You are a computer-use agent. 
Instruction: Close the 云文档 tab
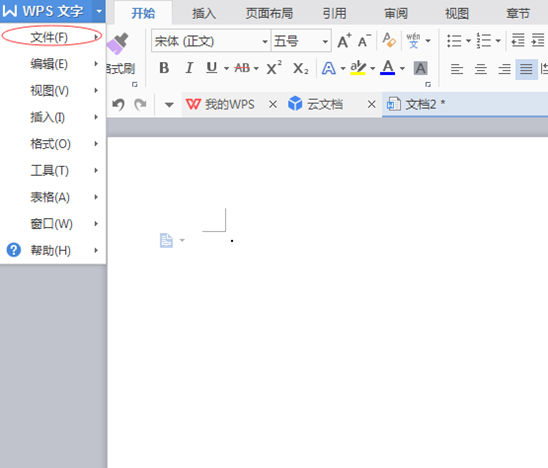372,104
